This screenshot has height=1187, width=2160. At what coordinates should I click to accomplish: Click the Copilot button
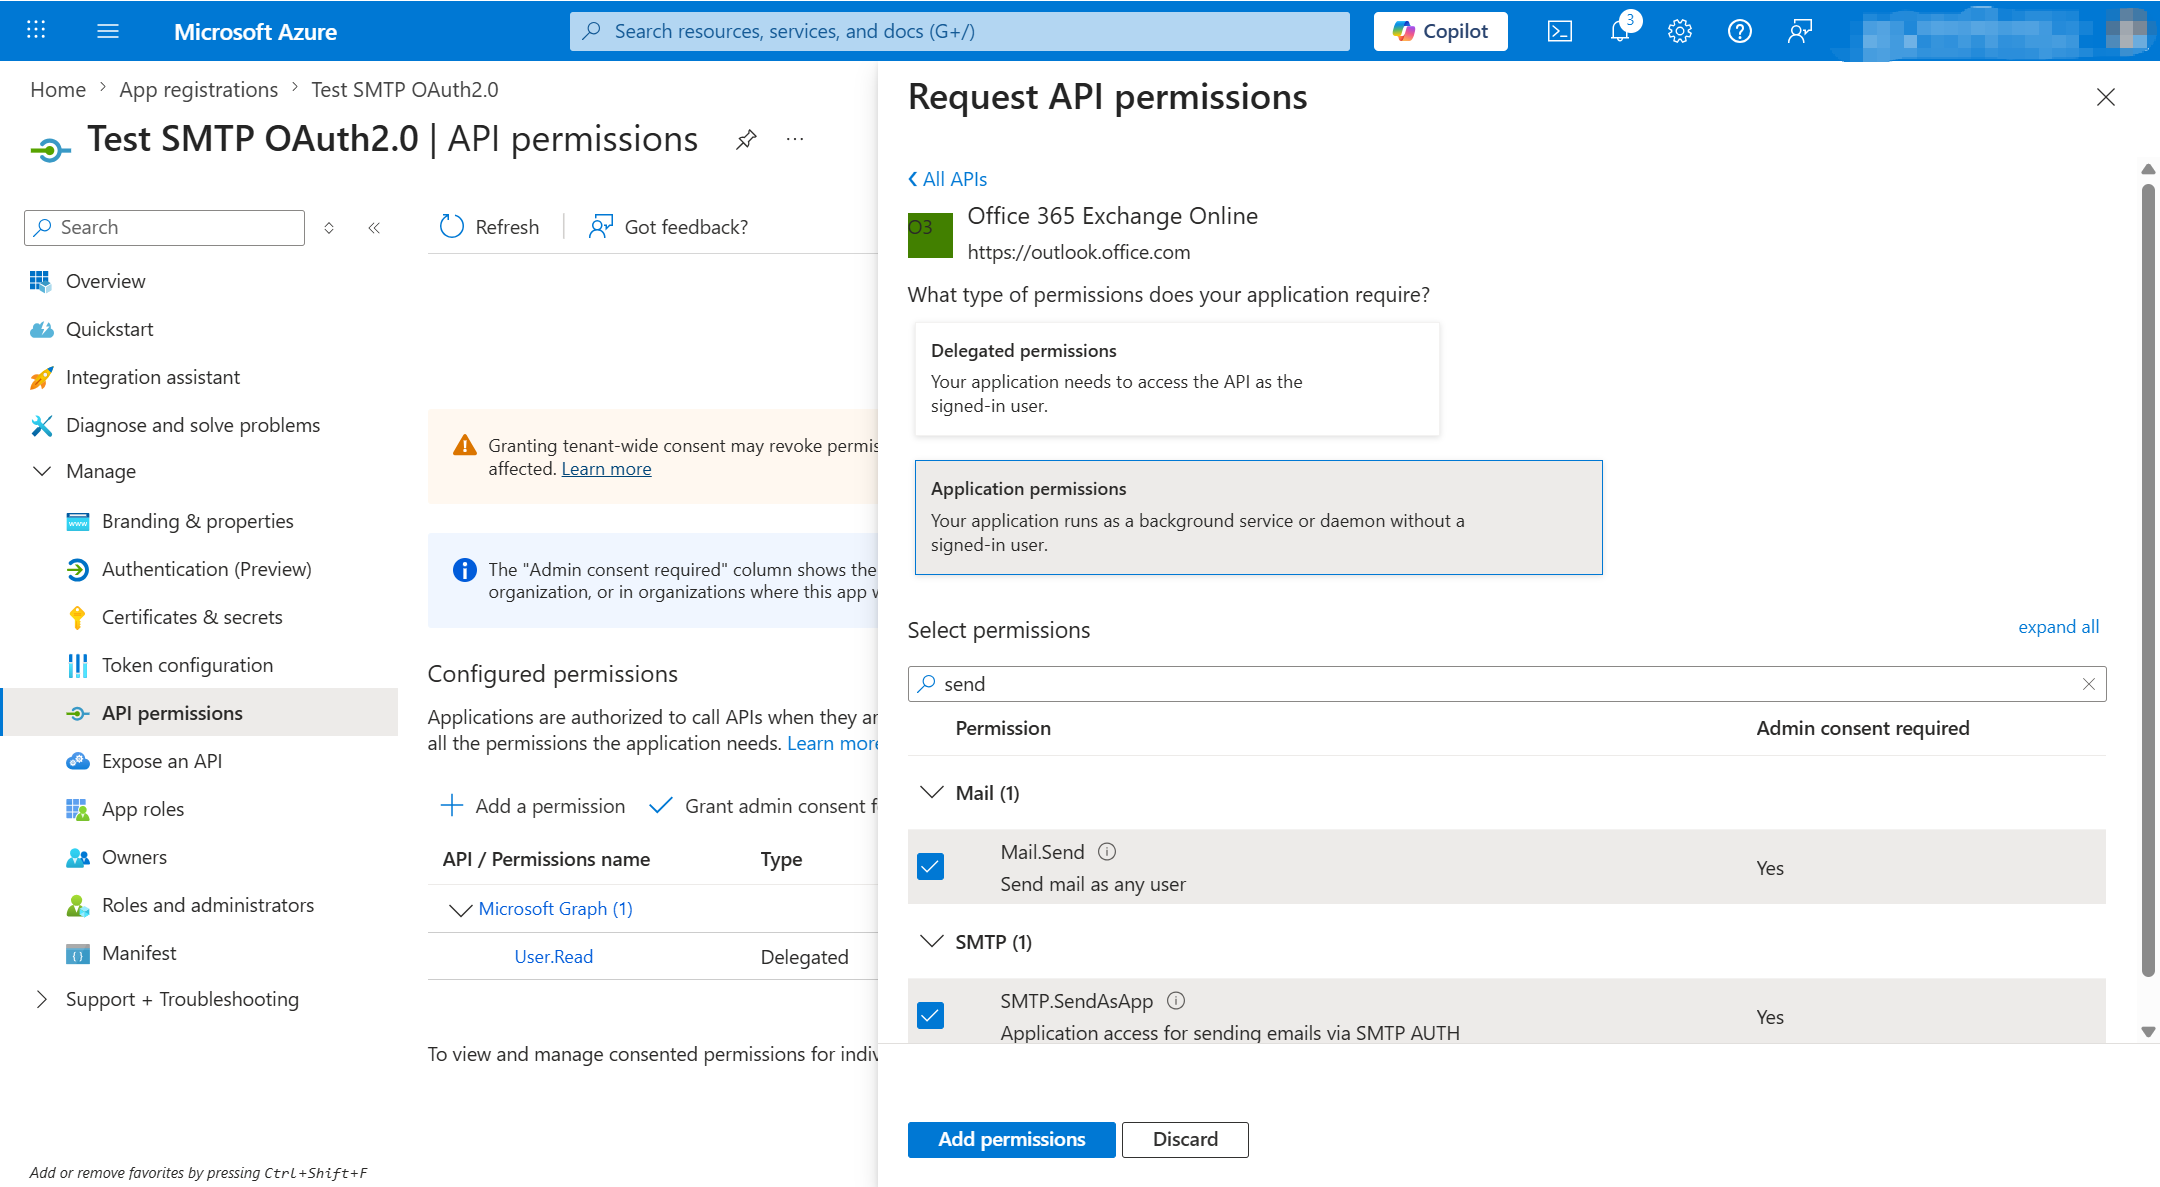(x=1440, y=31)
